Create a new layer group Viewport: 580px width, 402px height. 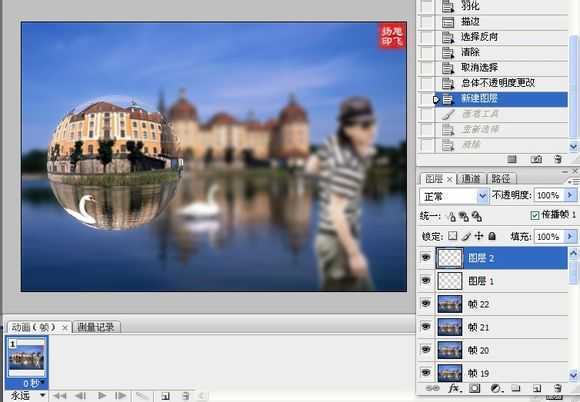point(516,388)
